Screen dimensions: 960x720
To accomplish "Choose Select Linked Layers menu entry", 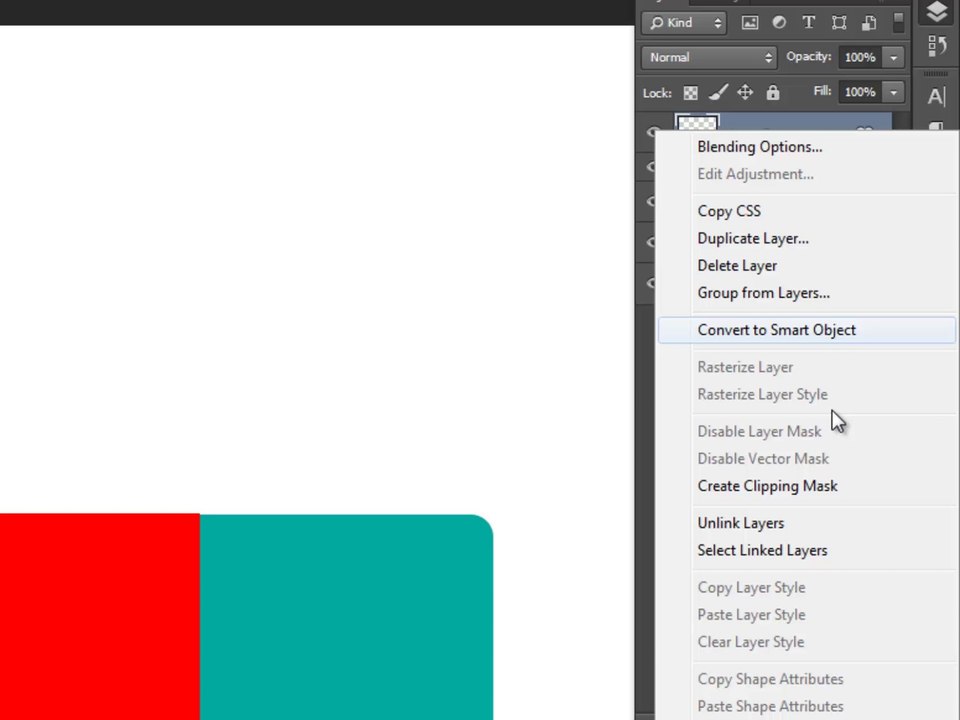I will (762, 550).
